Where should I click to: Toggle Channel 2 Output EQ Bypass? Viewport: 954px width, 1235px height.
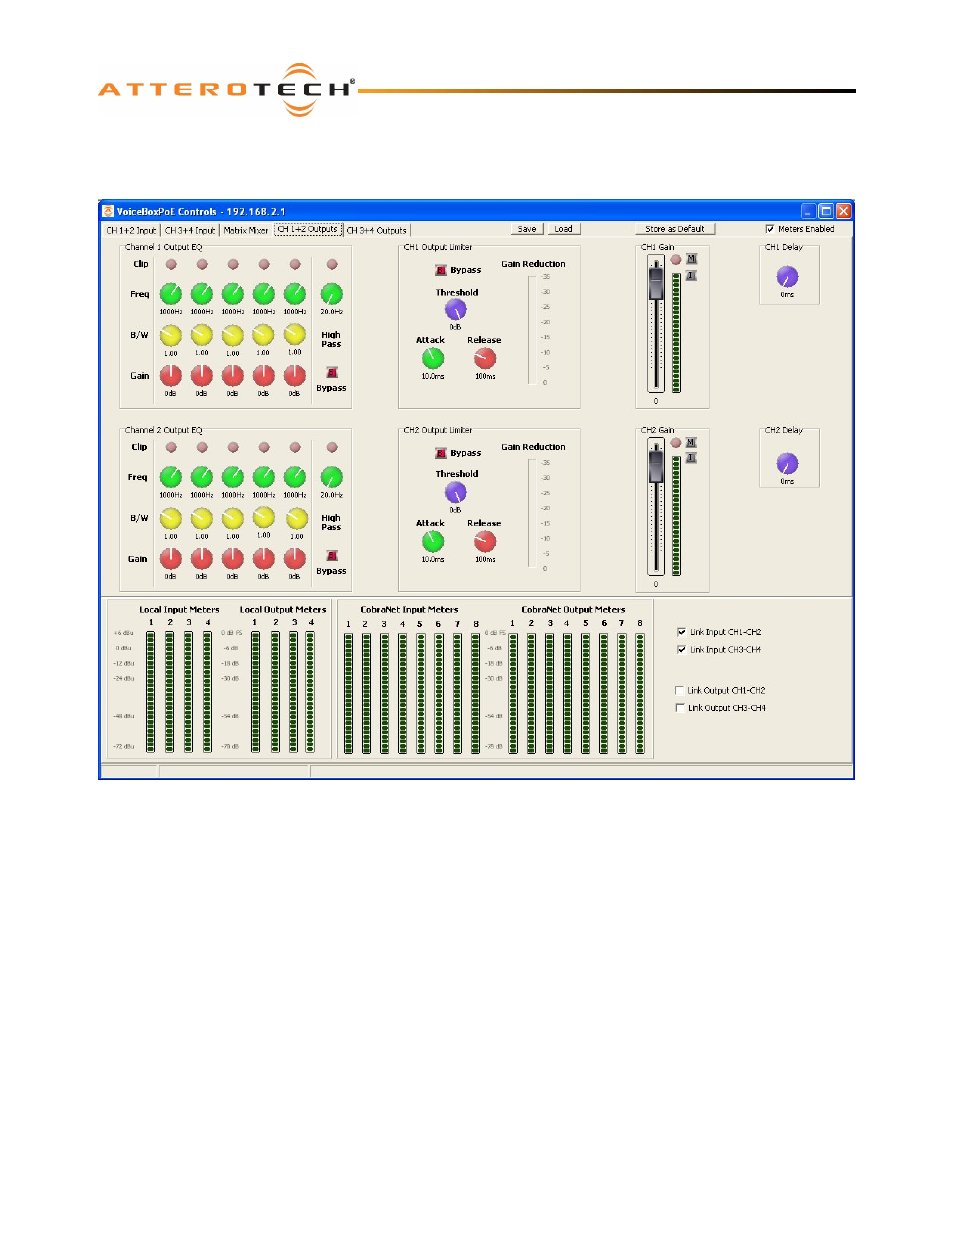pos(332,555)
